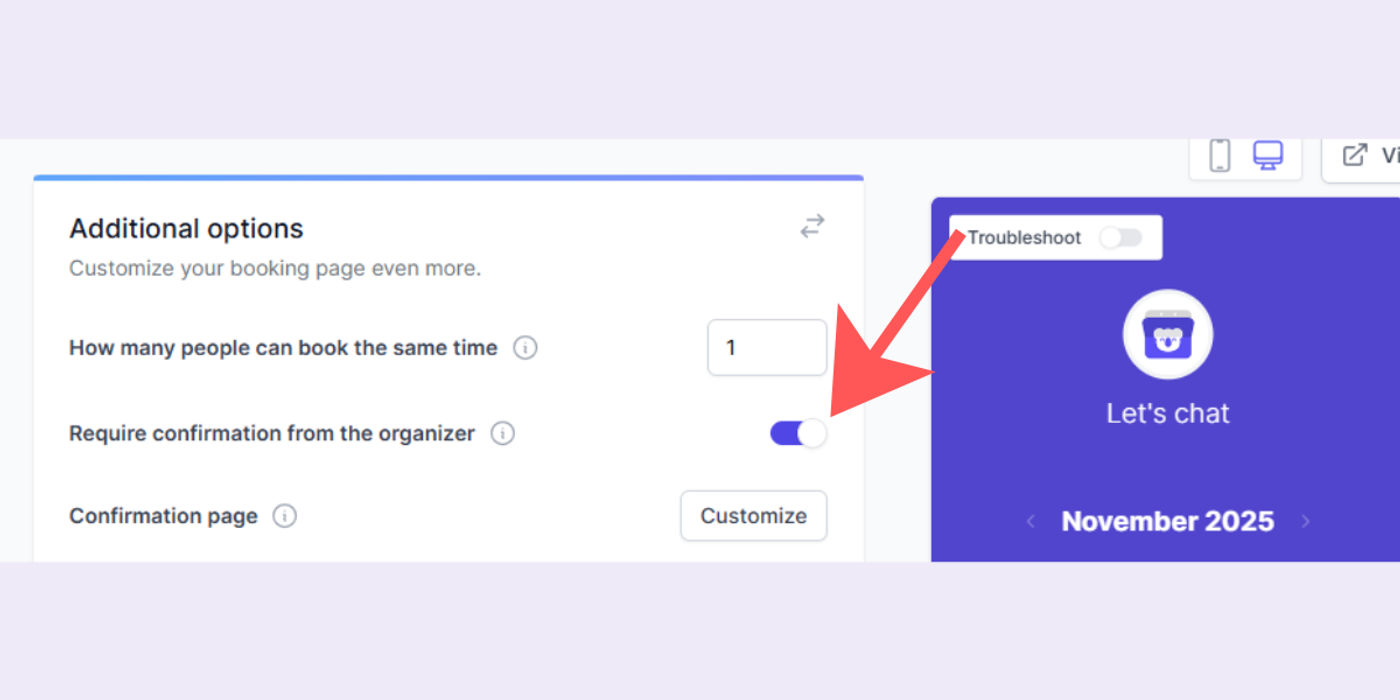Switch to desktop preview mode
Image resolution: width=1400 pixels, height=700 pixels.
[x=1268, y=156]
